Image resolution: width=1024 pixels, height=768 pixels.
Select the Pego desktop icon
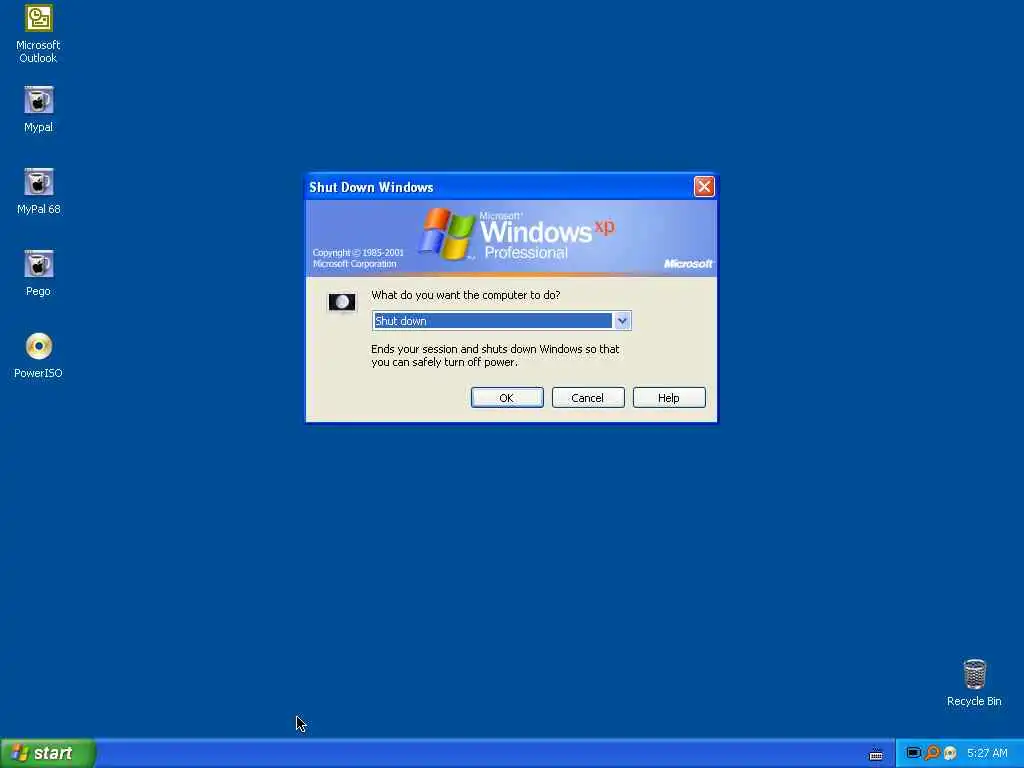pyautogui.click(x=39, y=273)
